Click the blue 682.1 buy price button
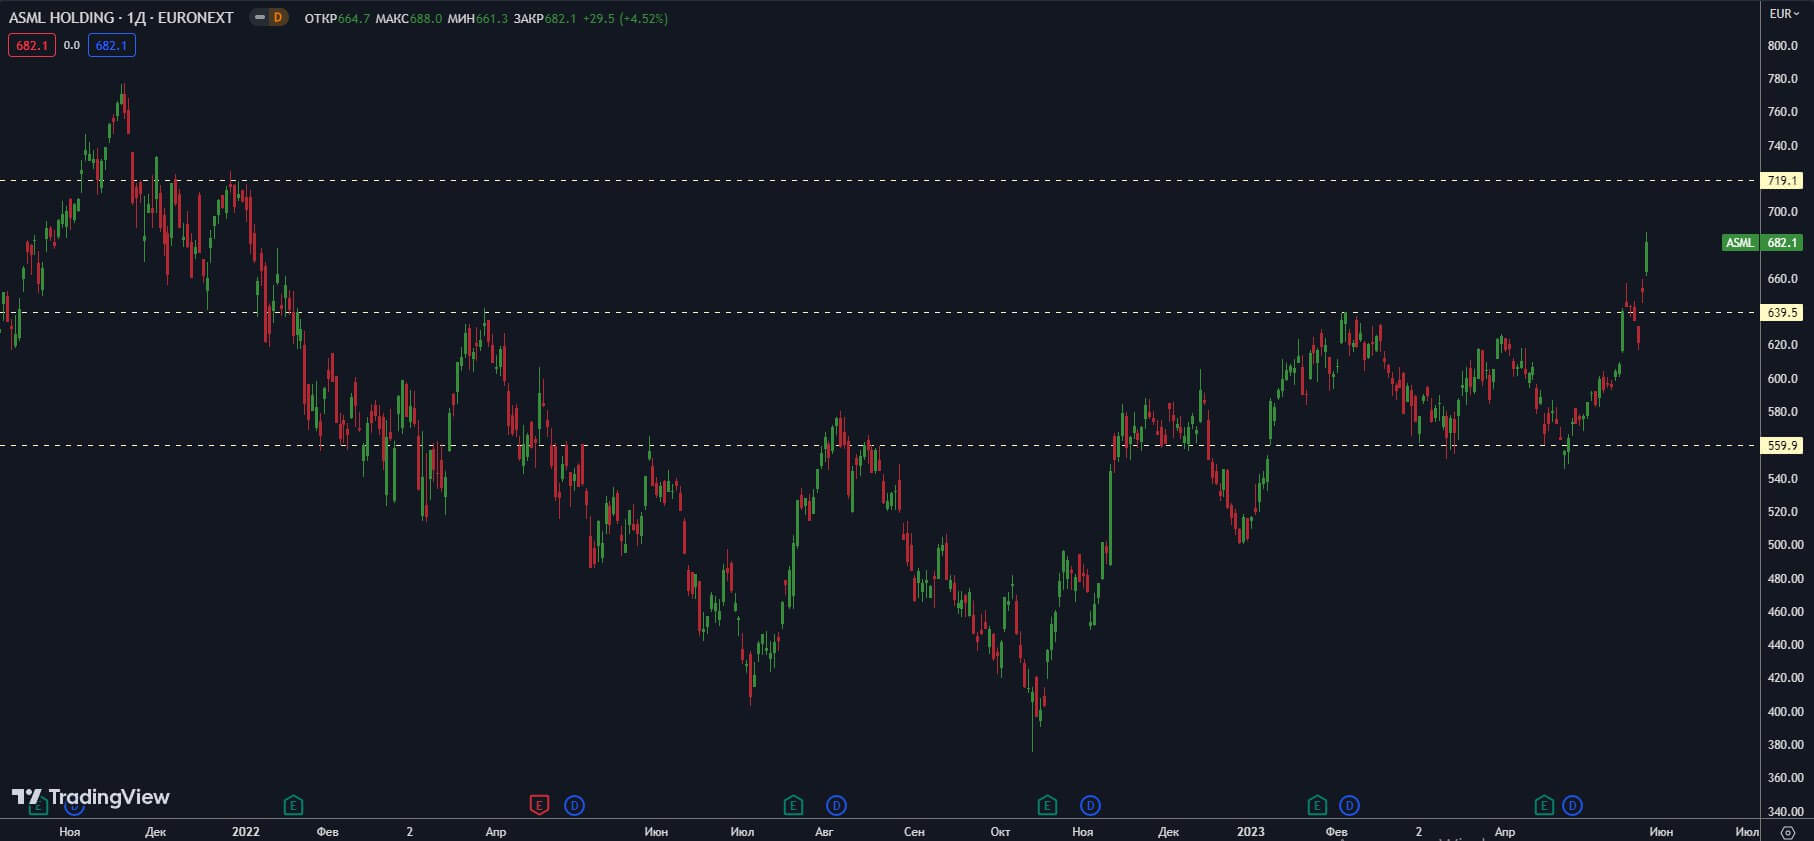1814x841 pixels. click(111, 45)
